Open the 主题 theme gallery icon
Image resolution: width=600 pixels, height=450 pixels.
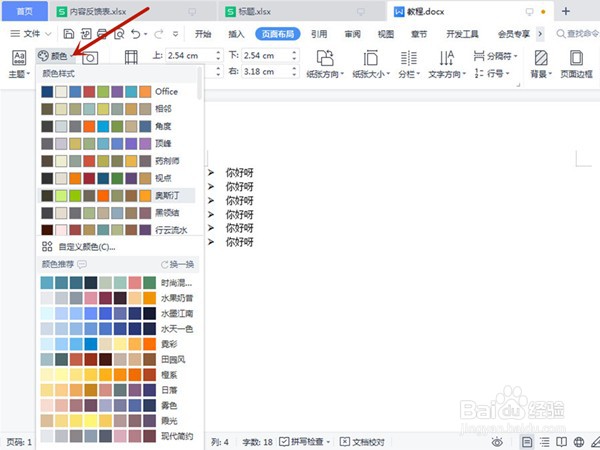click(19, 58)
